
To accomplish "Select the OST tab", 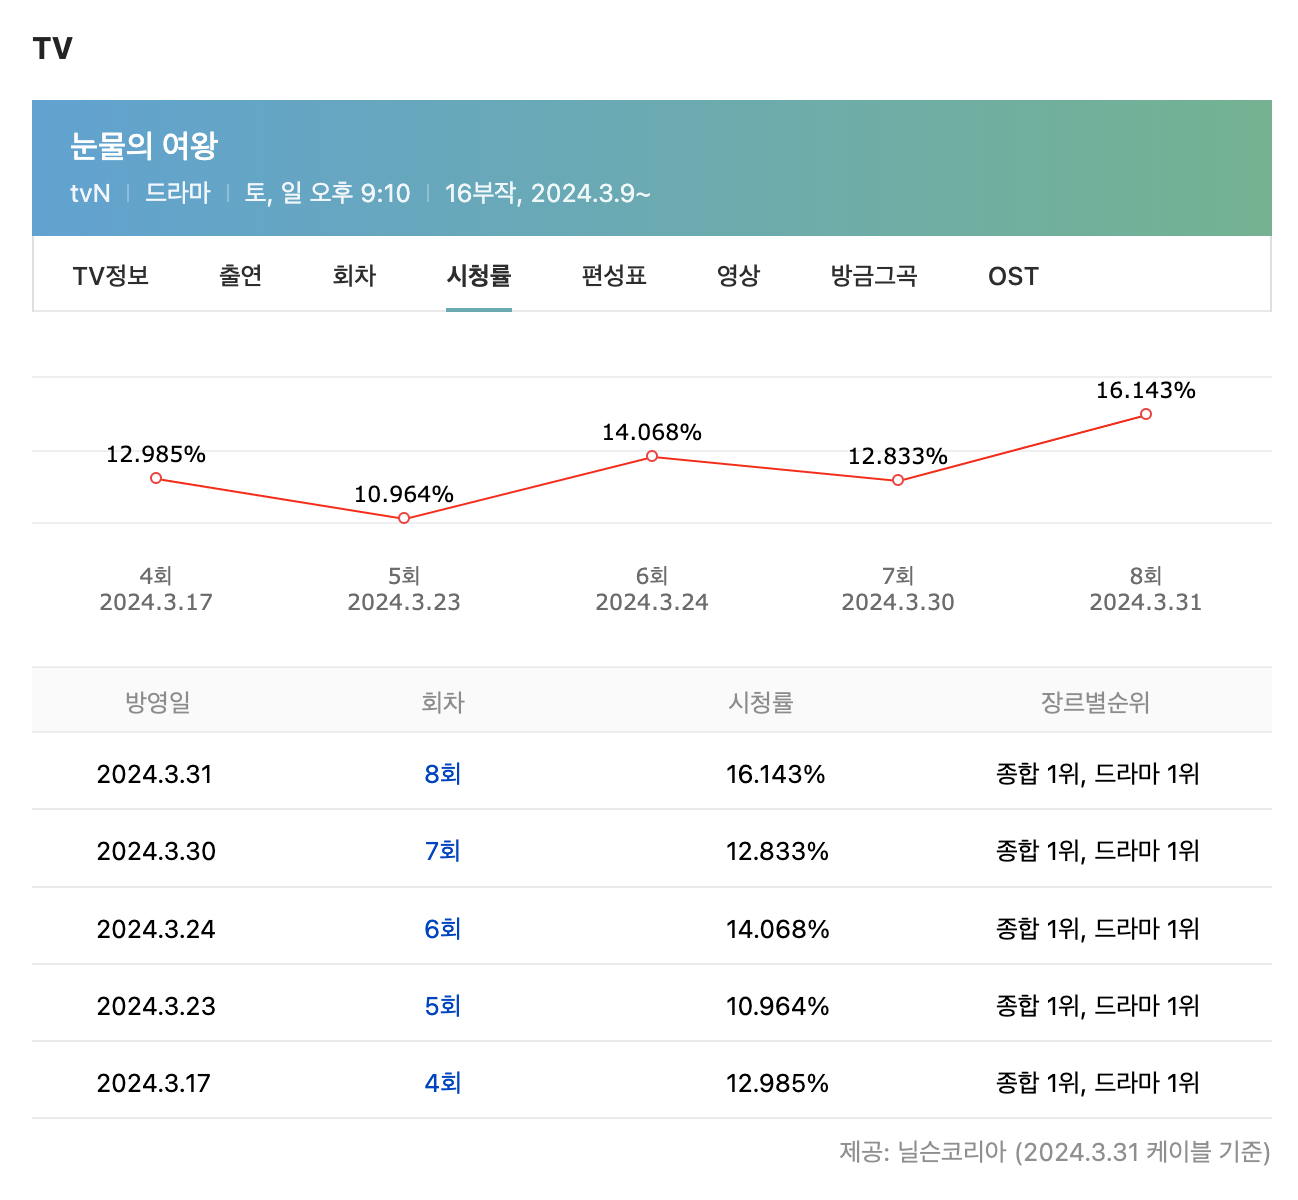I will point(1013,276).
